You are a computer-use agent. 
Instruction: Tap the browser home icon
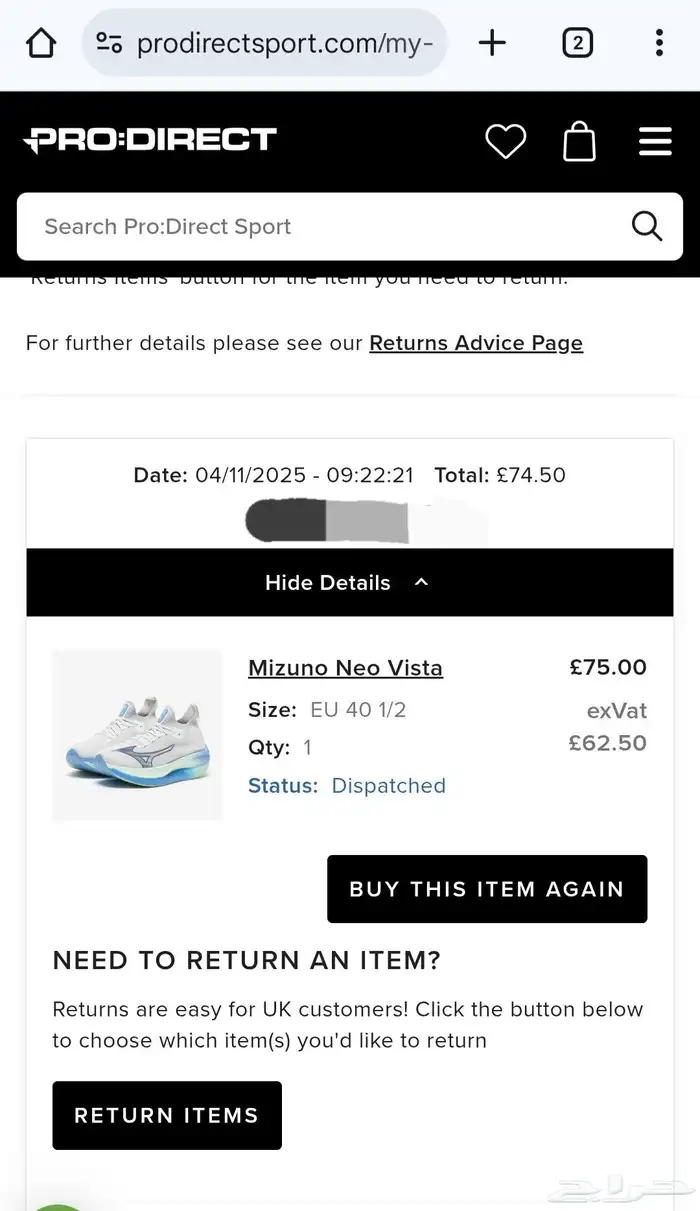coord(41,43)
